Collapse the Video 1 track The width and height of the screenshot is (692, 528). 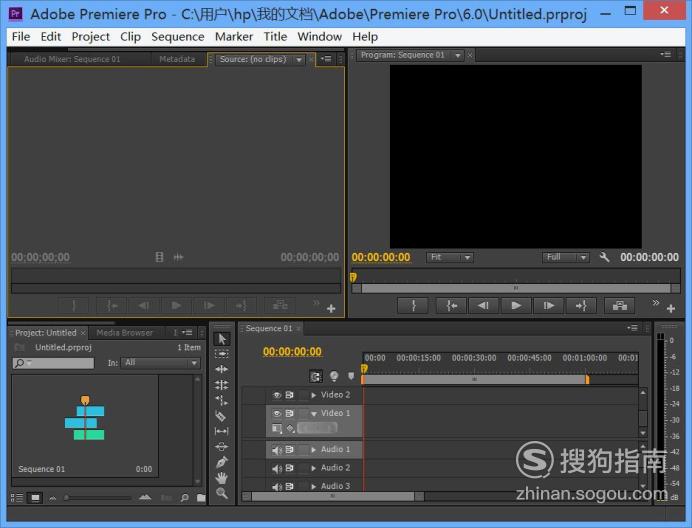click(x=314, y=414)
